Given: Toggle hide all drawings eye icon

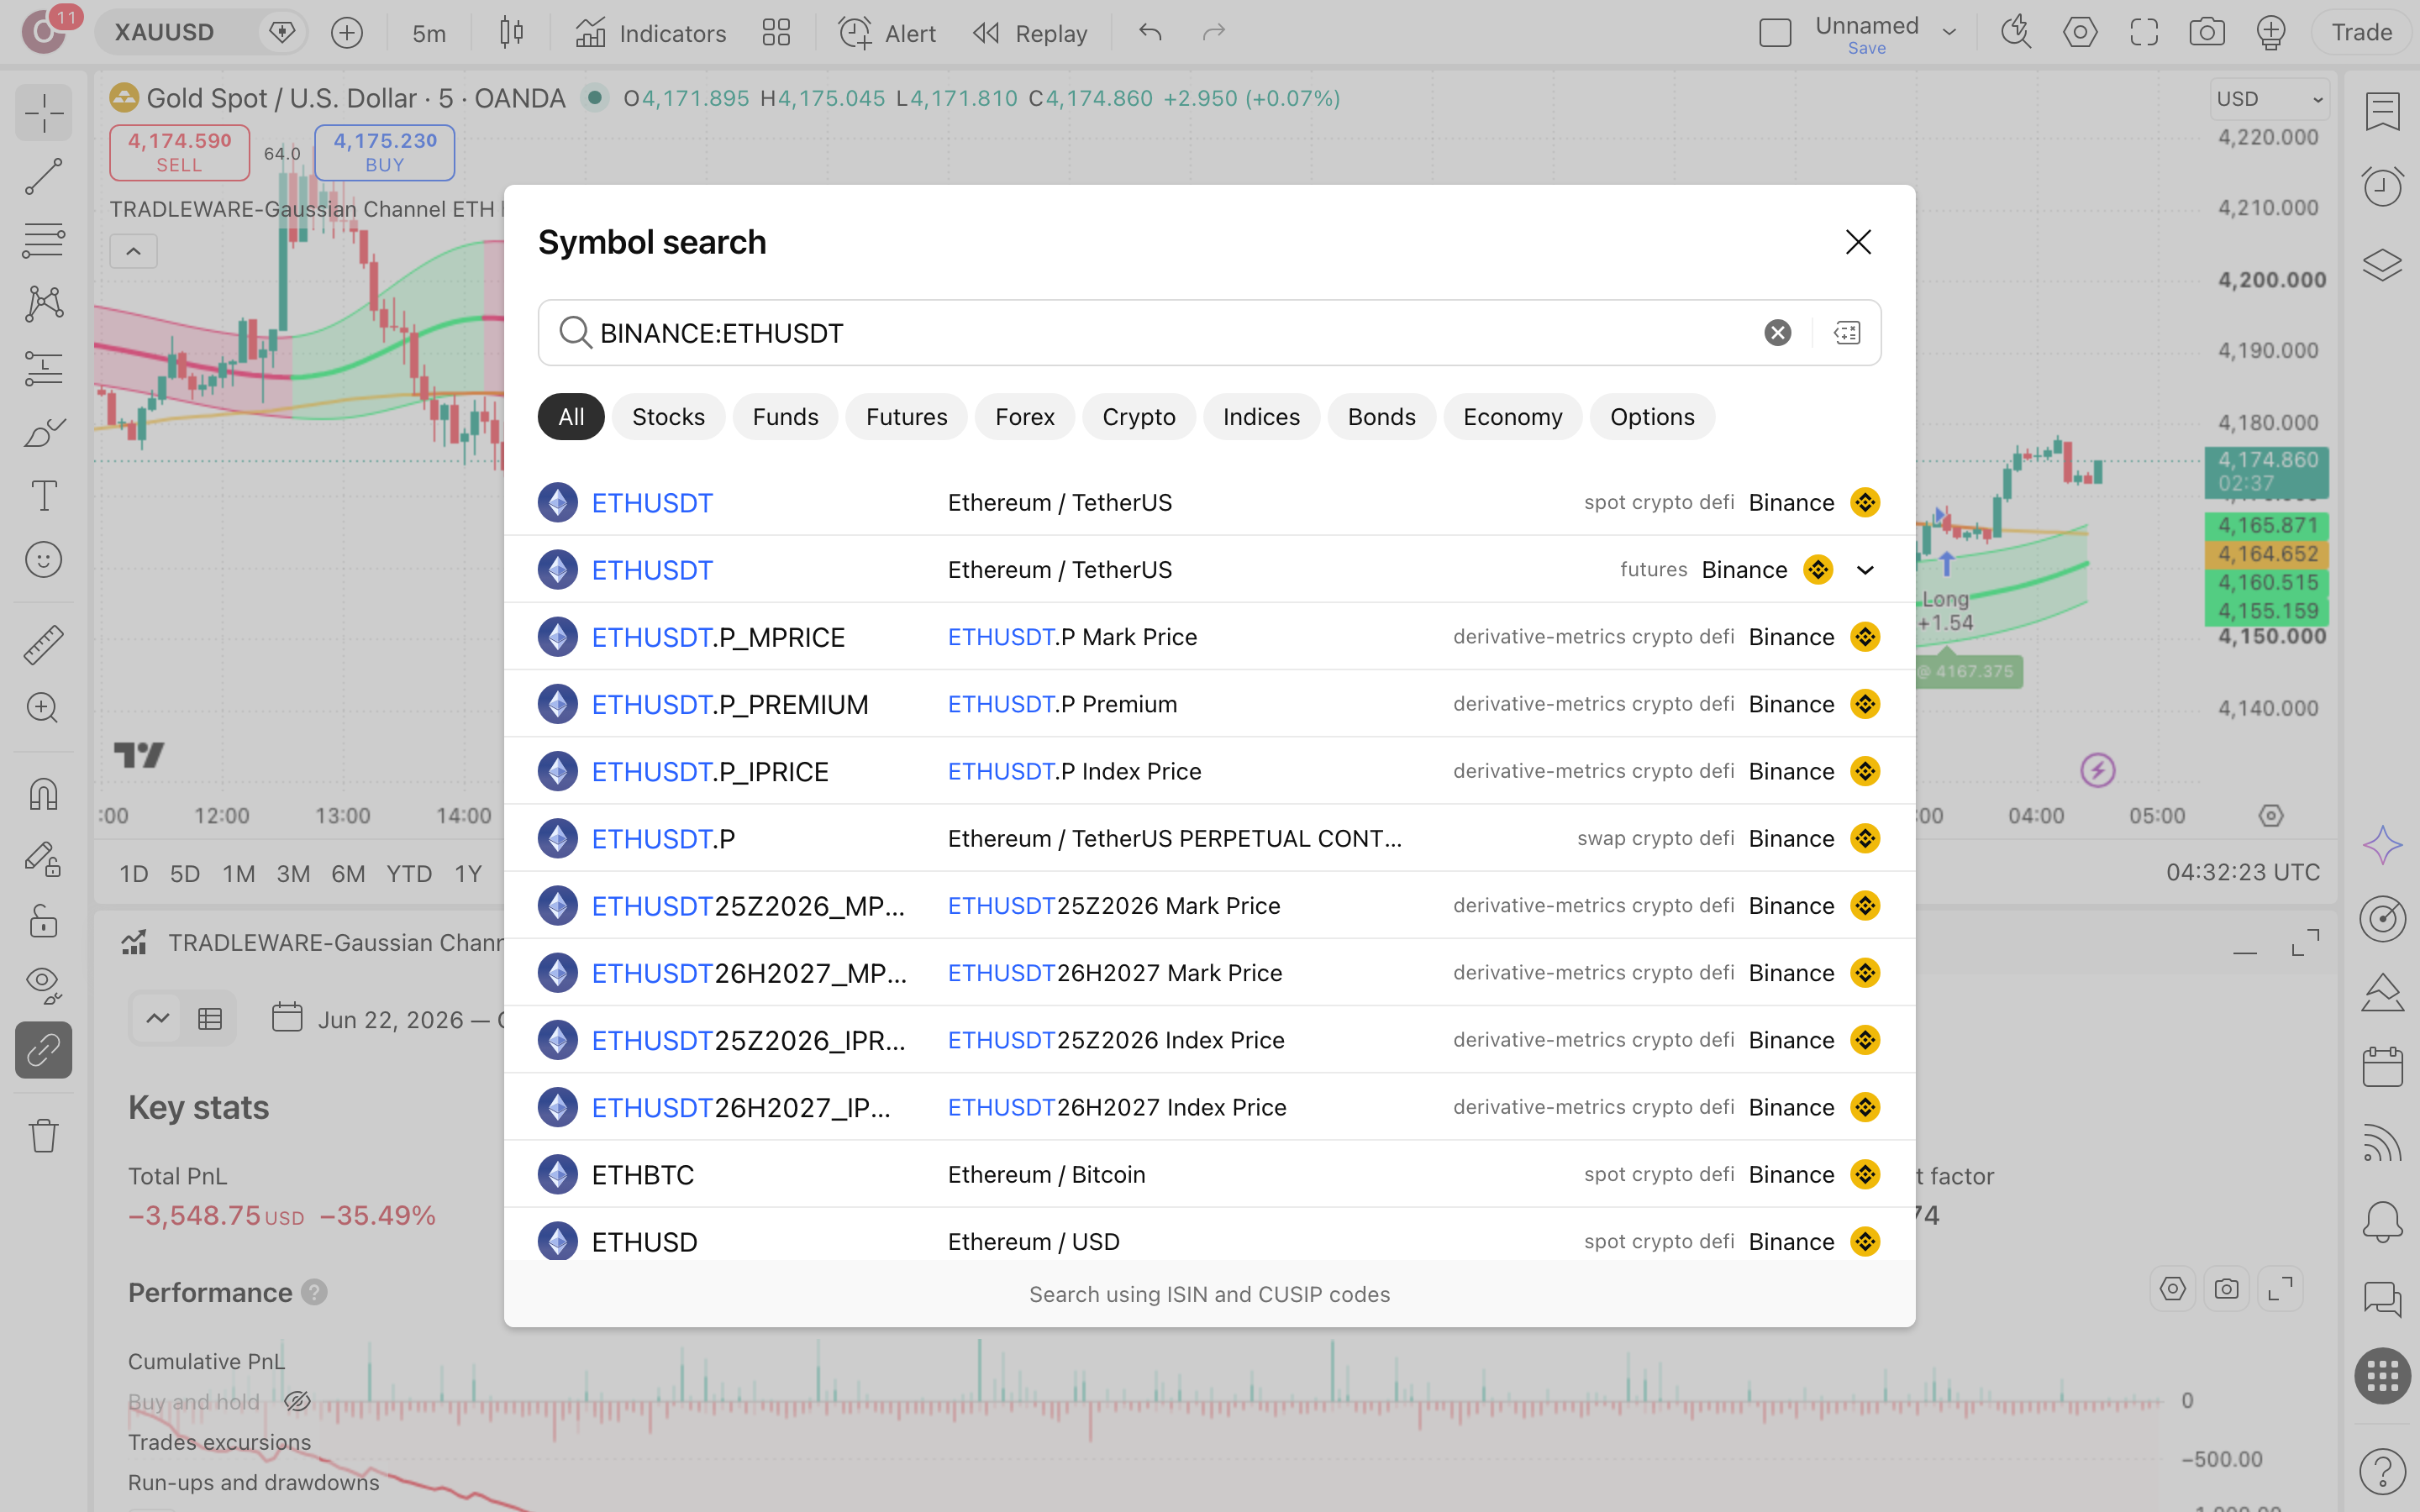Looking at the screenshot, I should 43,985.
